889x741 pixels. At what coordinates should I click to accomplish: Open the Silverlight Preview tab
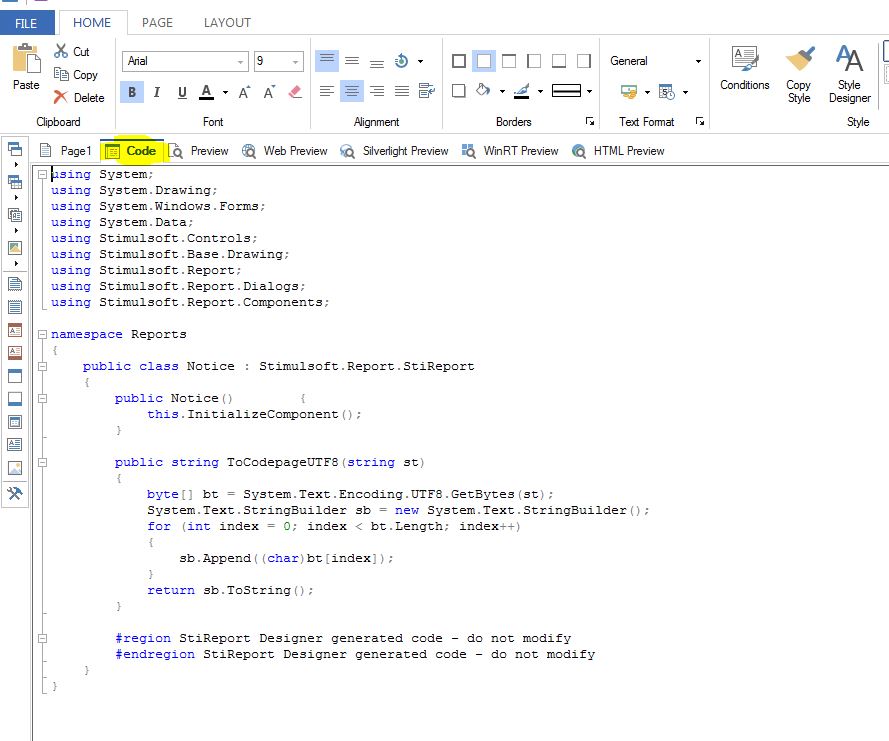395,151
